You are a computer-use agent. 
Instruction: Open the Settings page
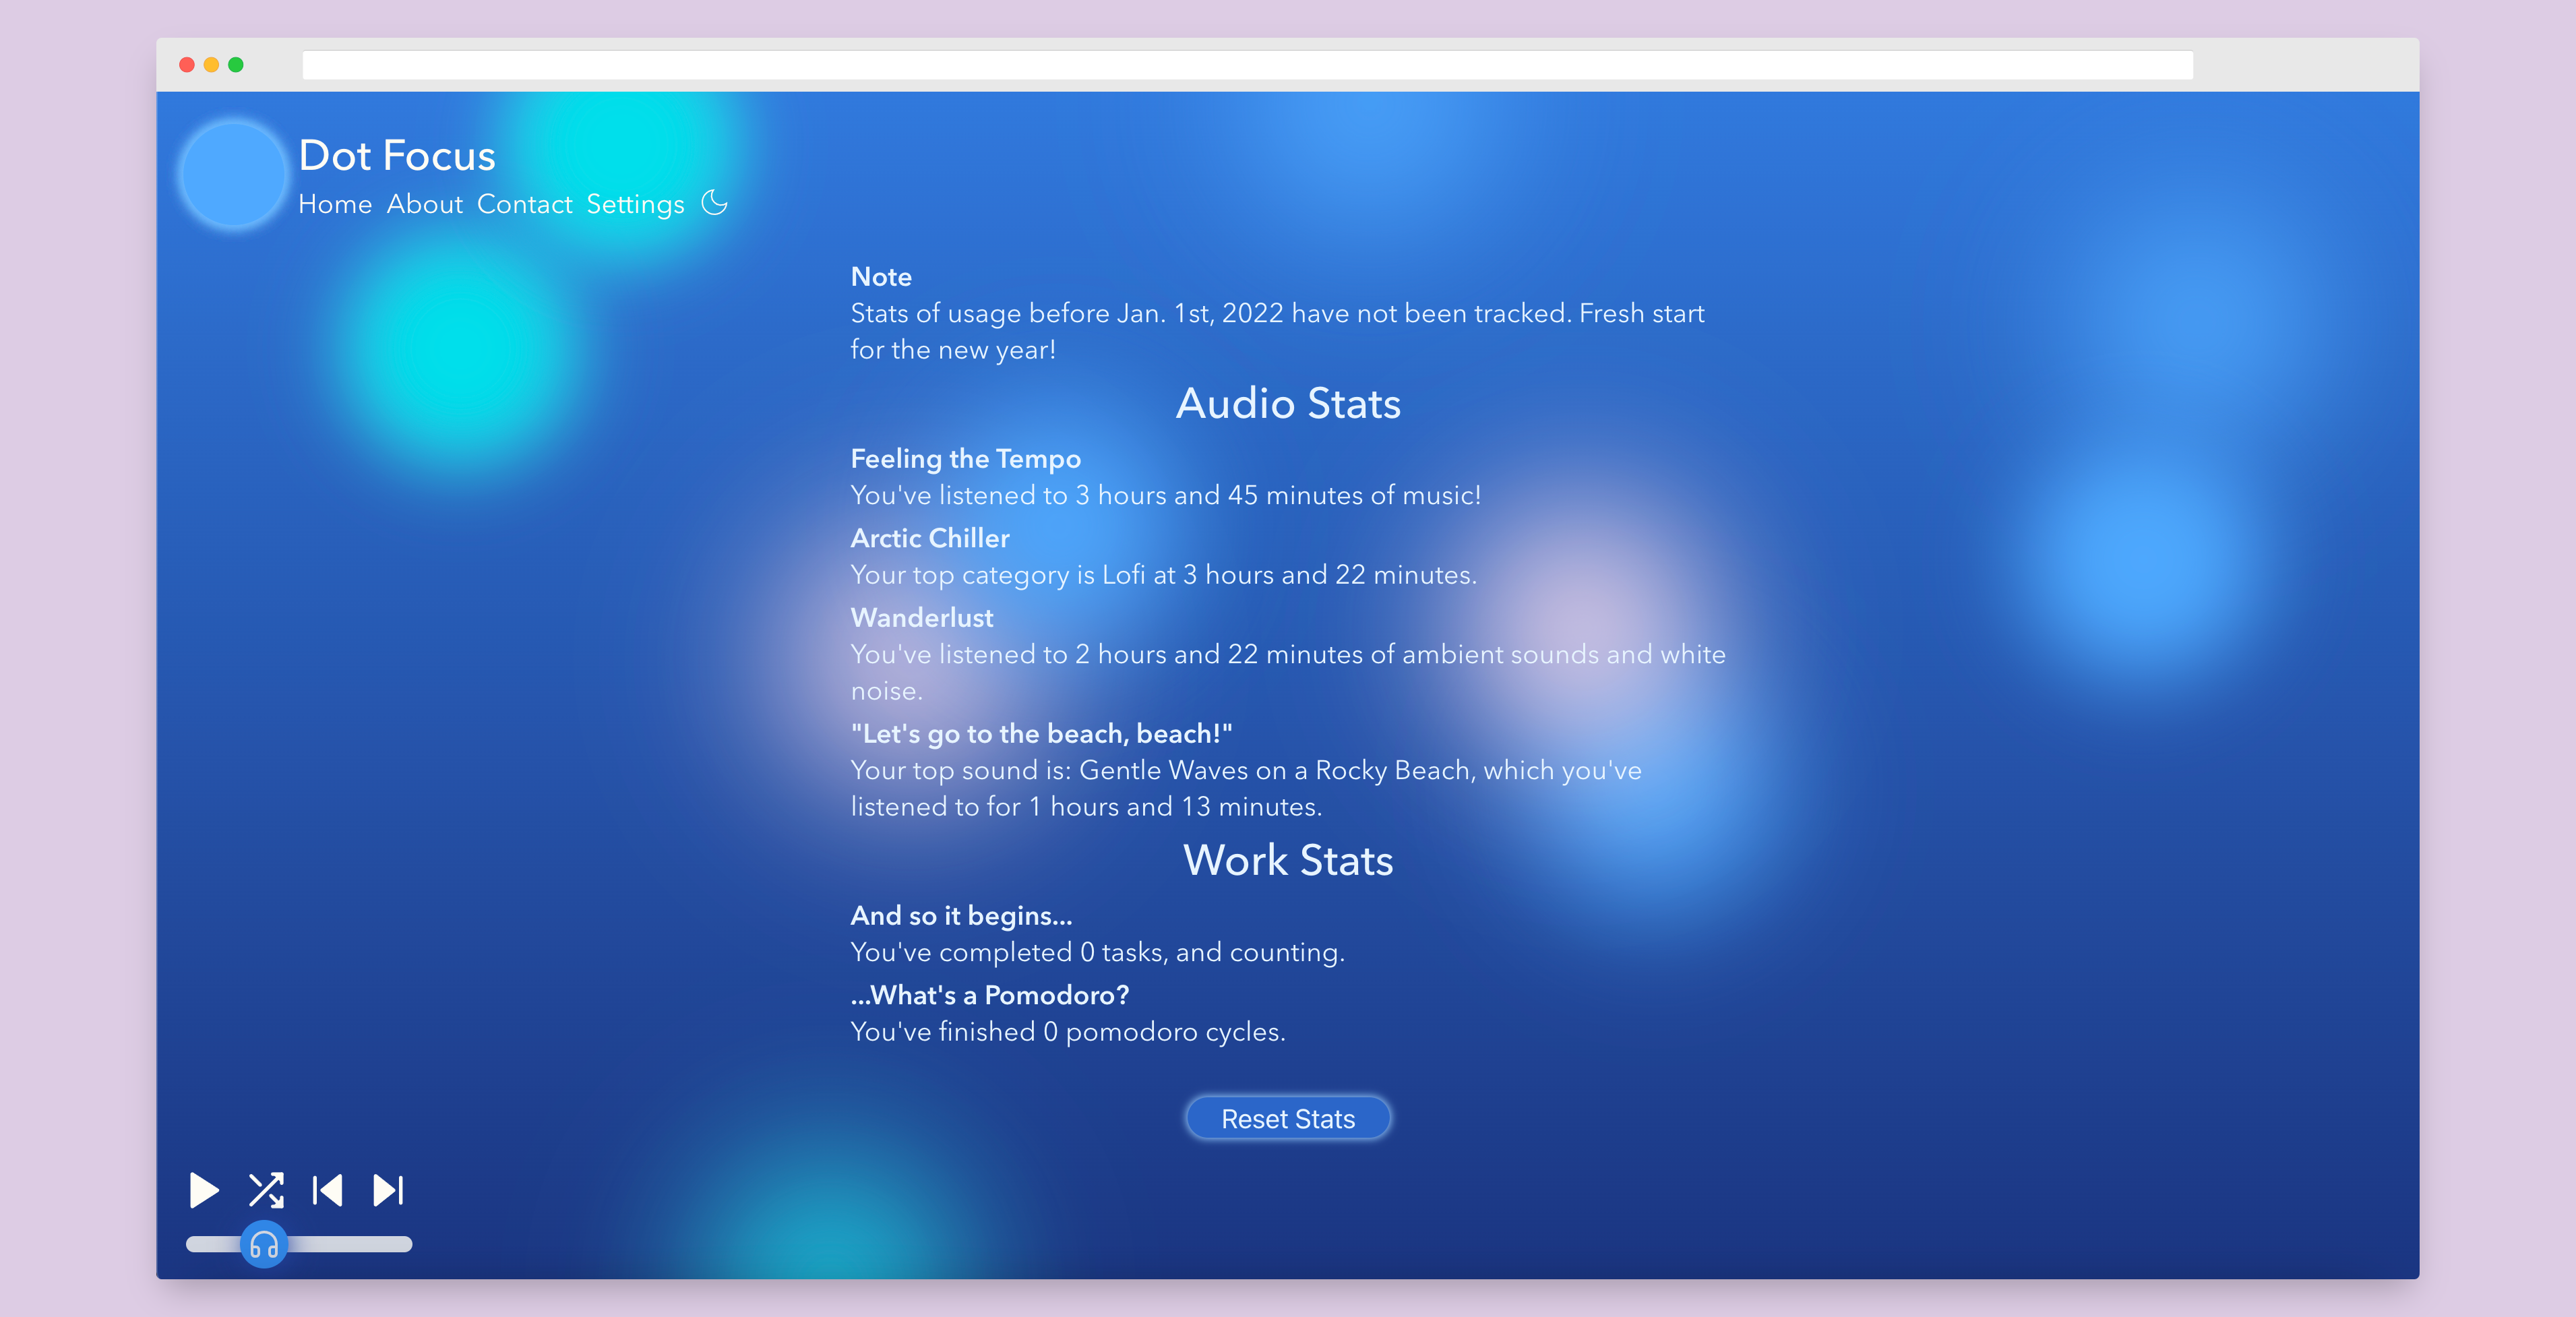coord(635,204)
